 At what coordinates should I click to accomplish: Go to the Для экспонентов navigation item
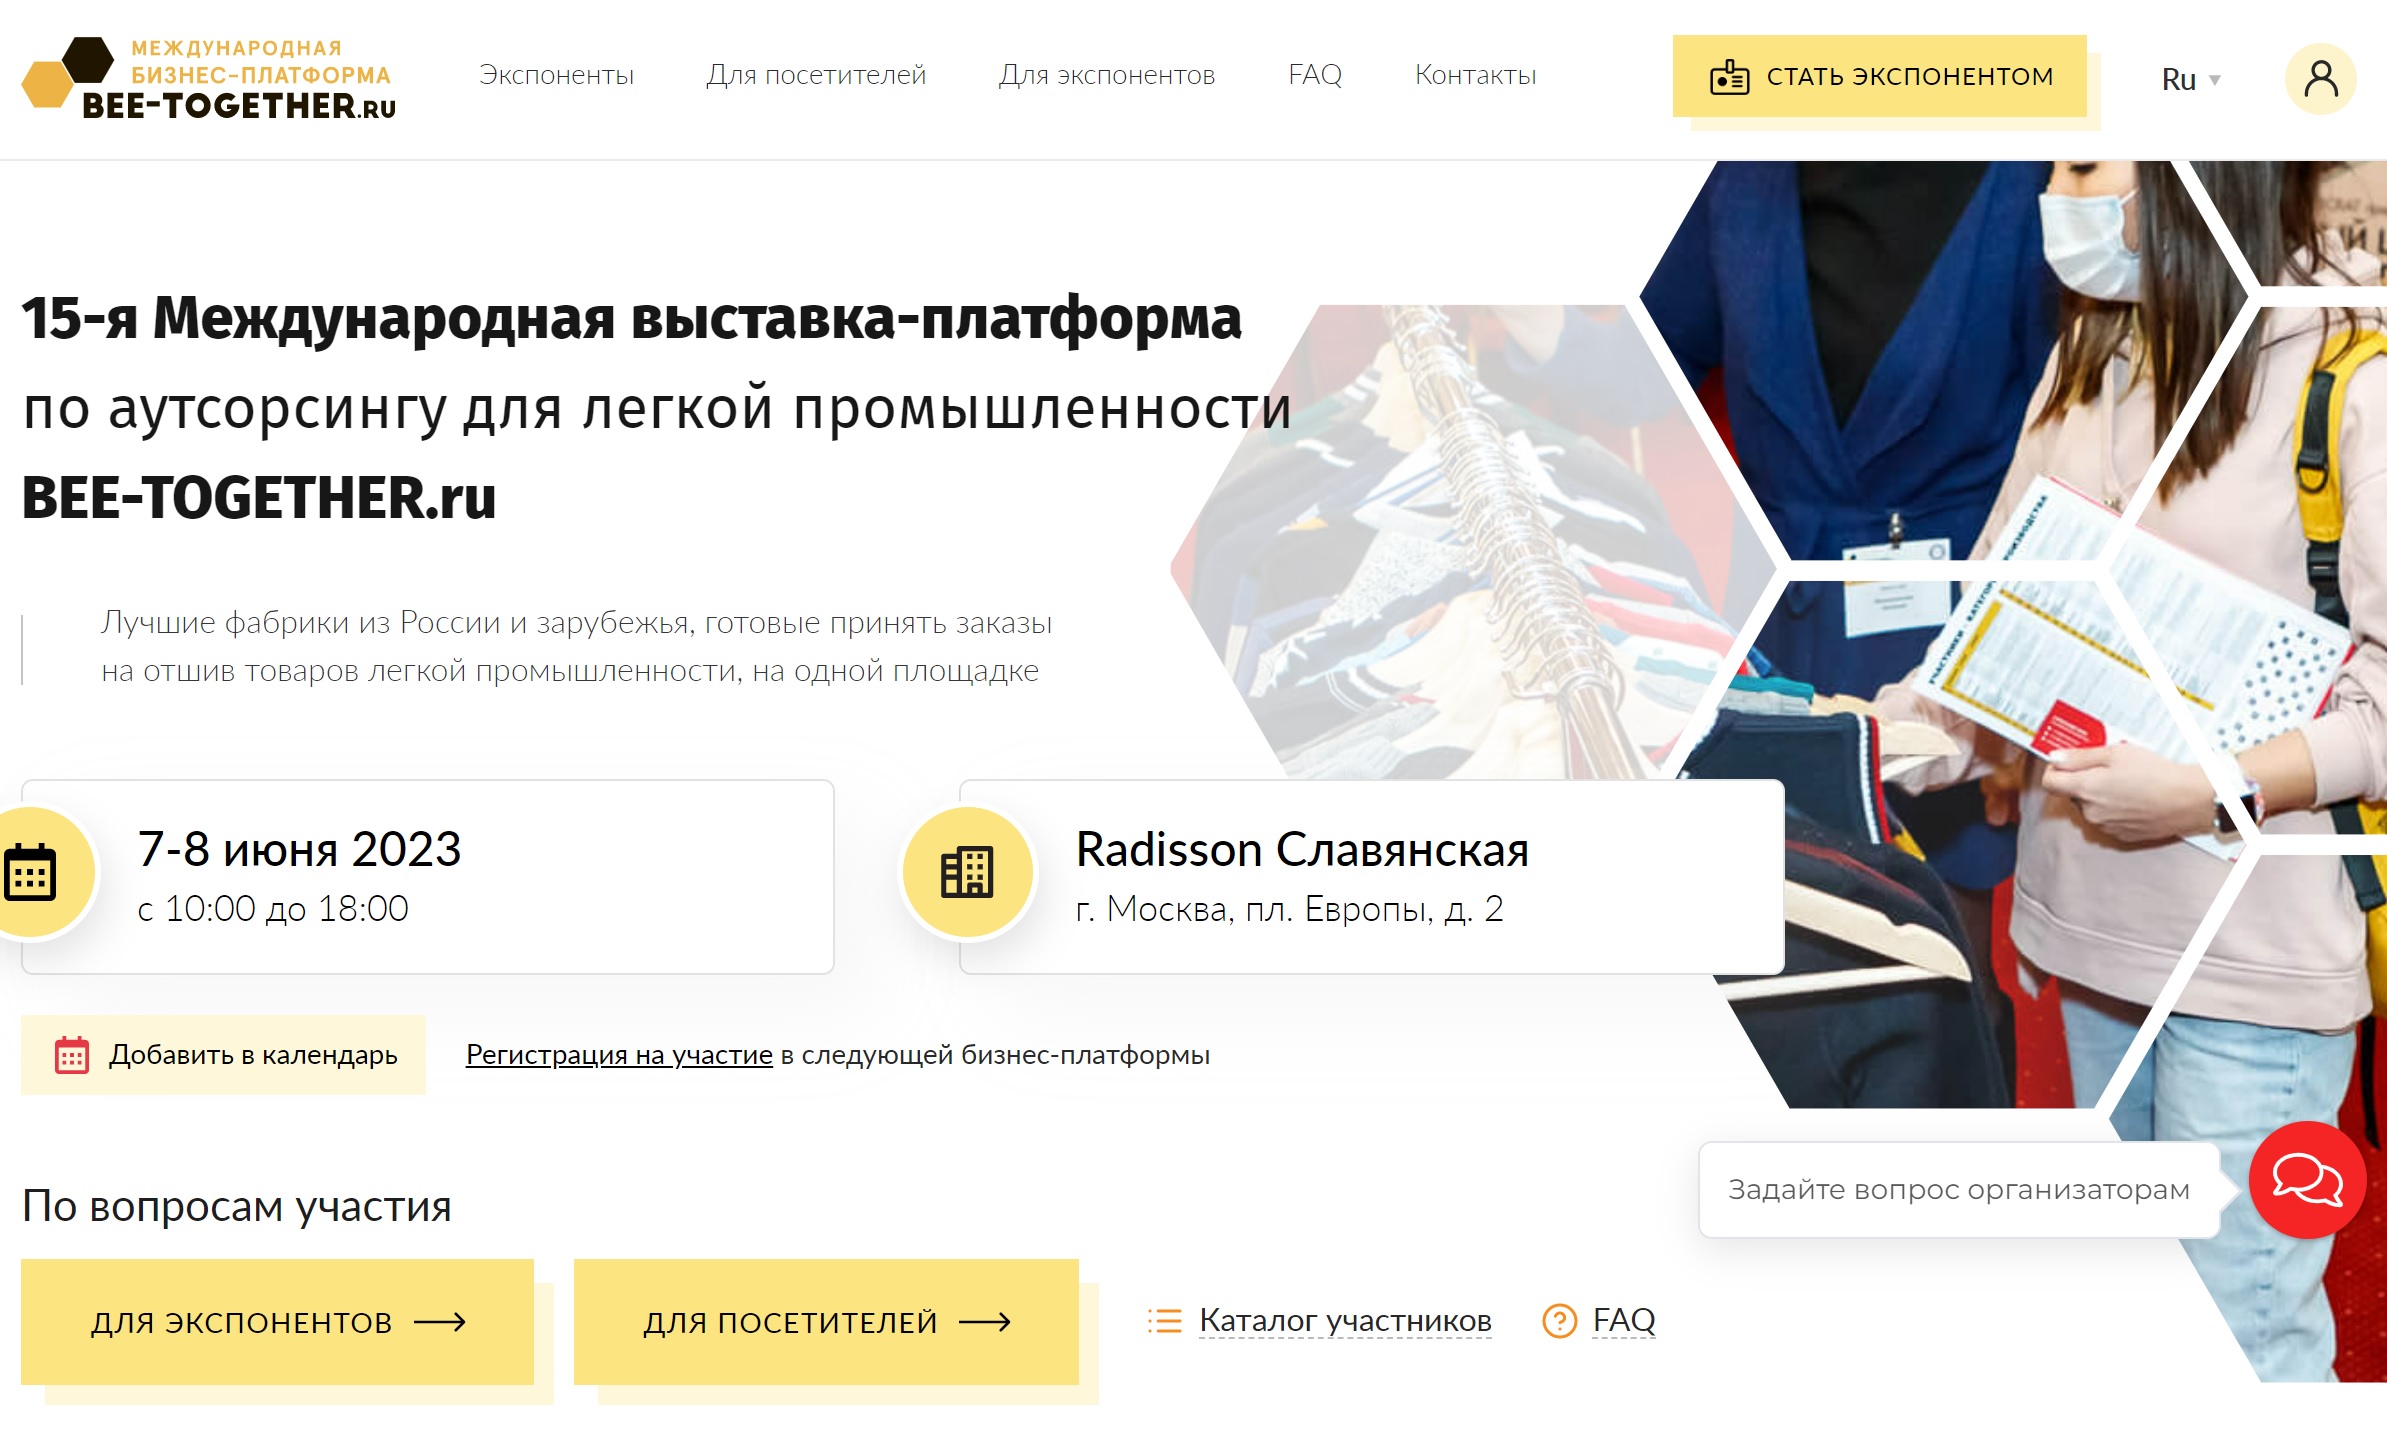[x=1107, y=75]
